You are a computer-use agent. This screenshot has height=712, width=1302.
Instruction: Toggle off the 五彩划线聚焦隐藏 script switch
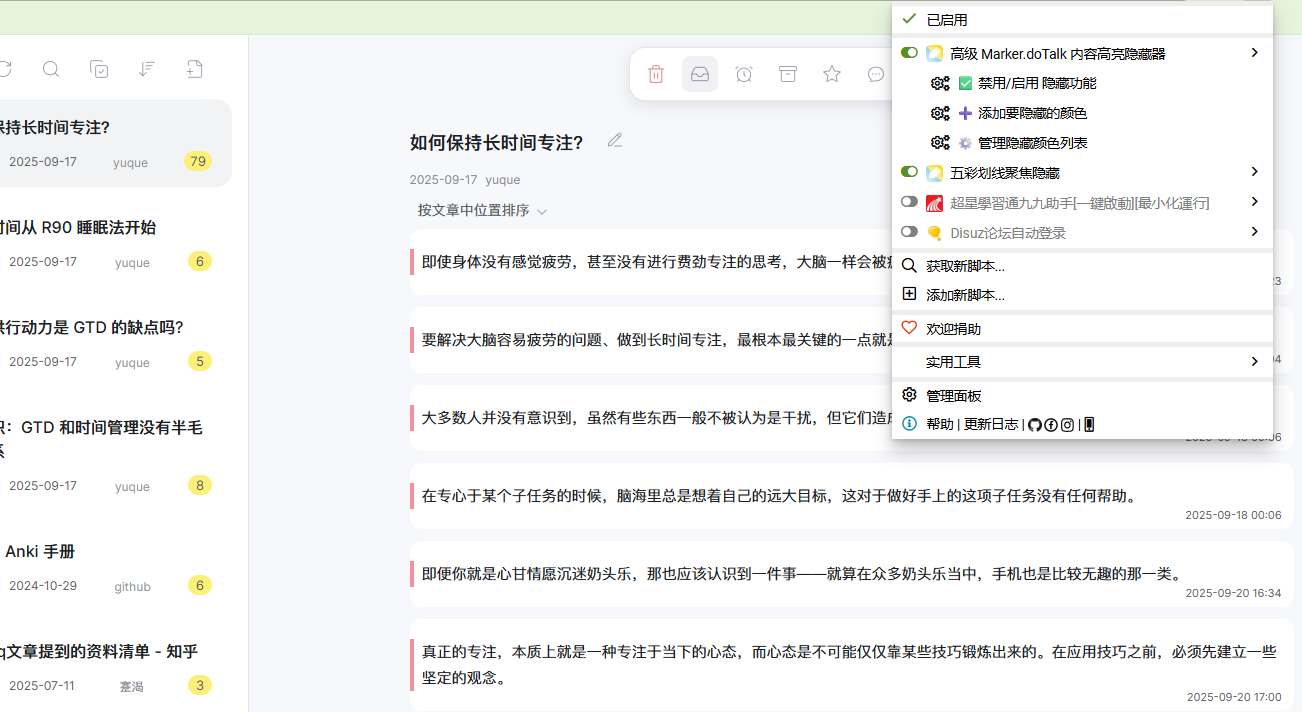909,172
